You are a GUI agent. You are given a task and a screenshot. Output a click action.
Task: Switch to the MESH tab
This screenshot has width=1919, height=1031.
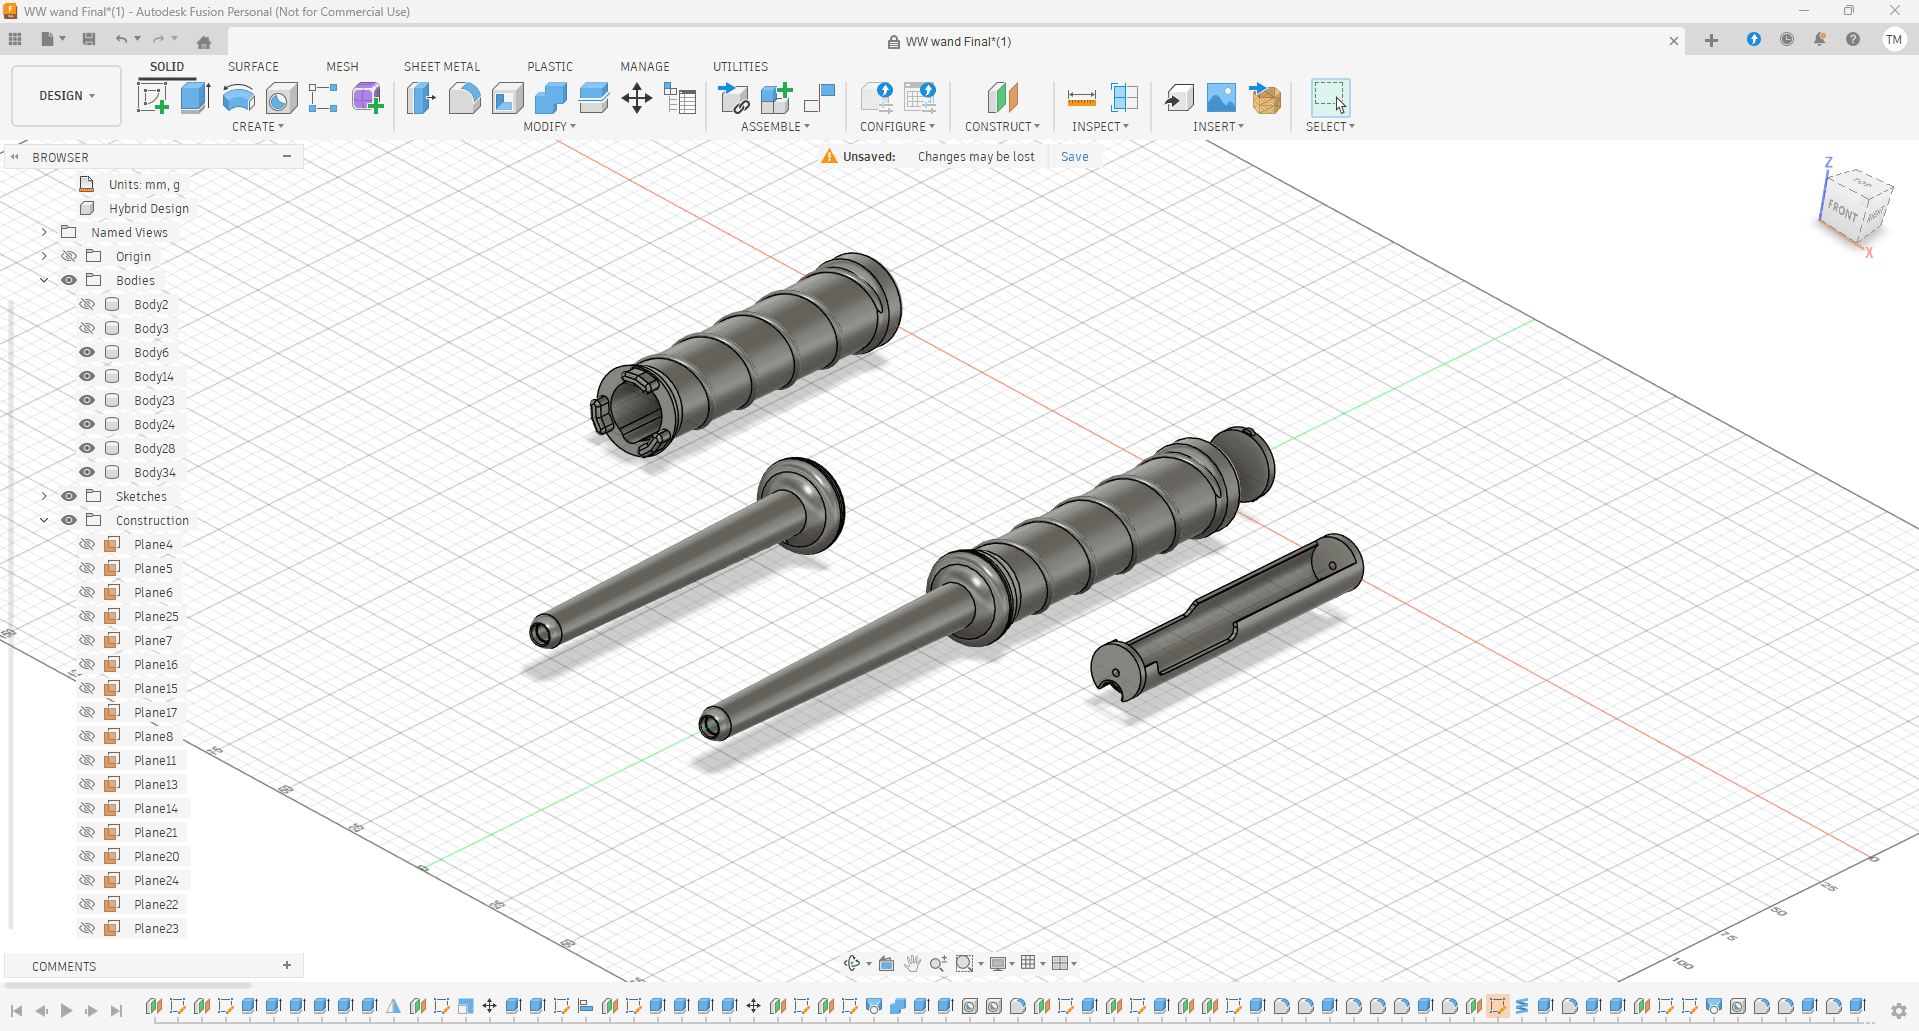pyautogui.click(x=342, y=67)
